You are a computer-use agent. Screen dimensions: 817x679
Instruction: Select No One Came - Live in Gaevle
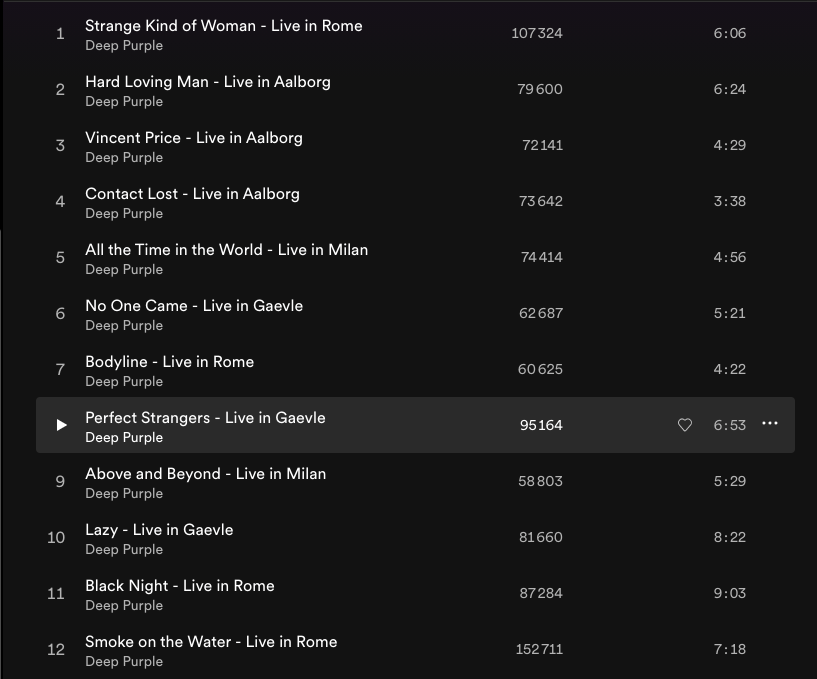click(194, 305)
